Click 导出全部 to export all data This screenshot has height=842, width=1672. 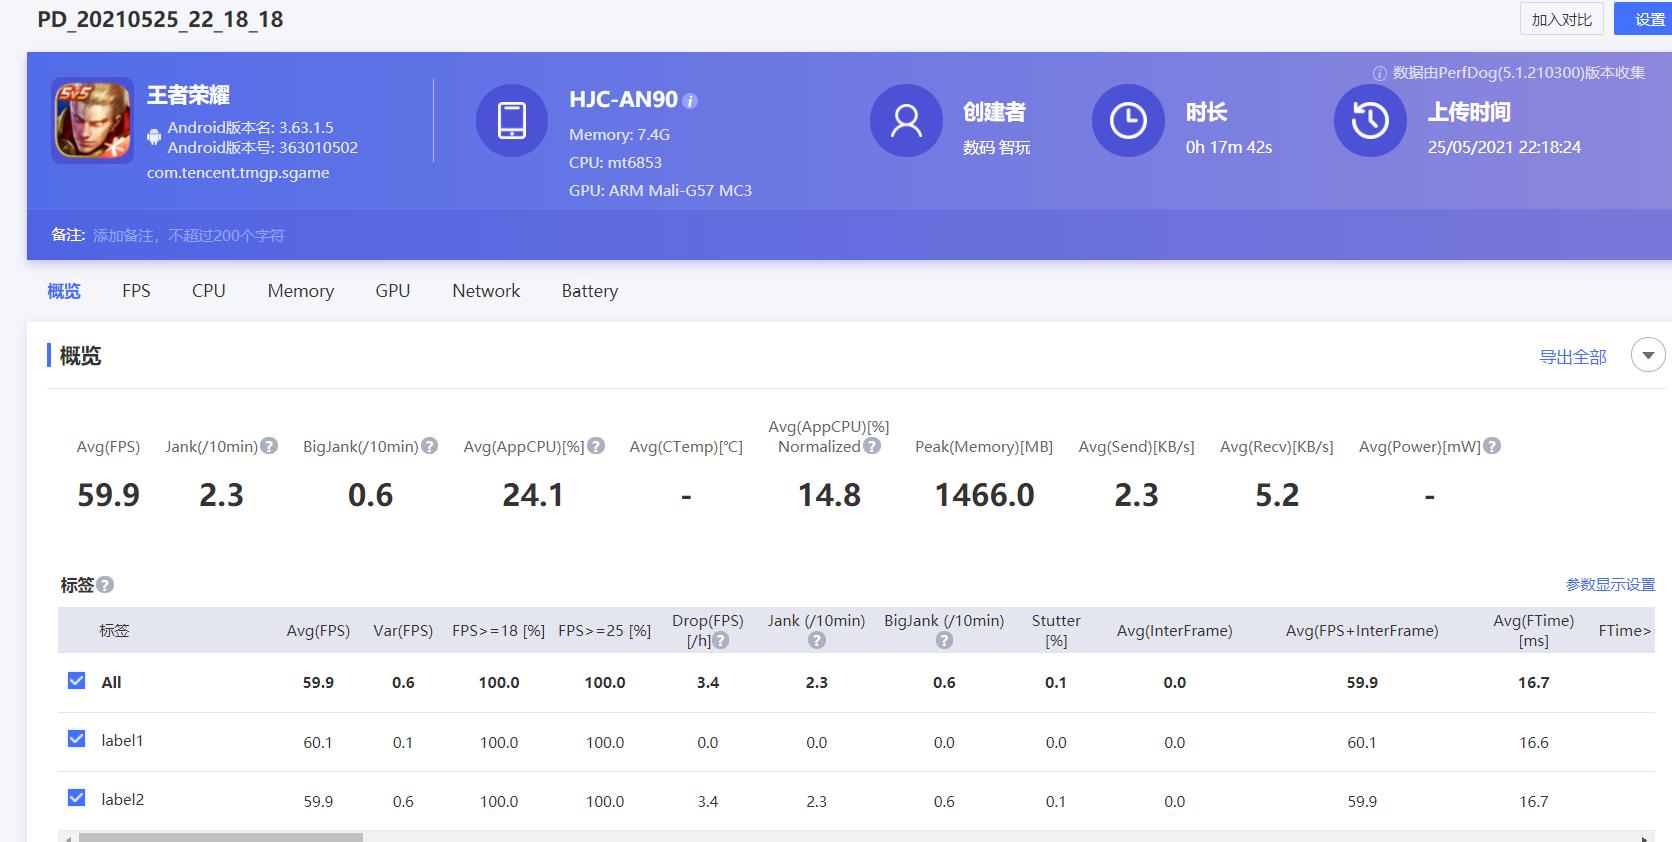[x=1572, y=357]
